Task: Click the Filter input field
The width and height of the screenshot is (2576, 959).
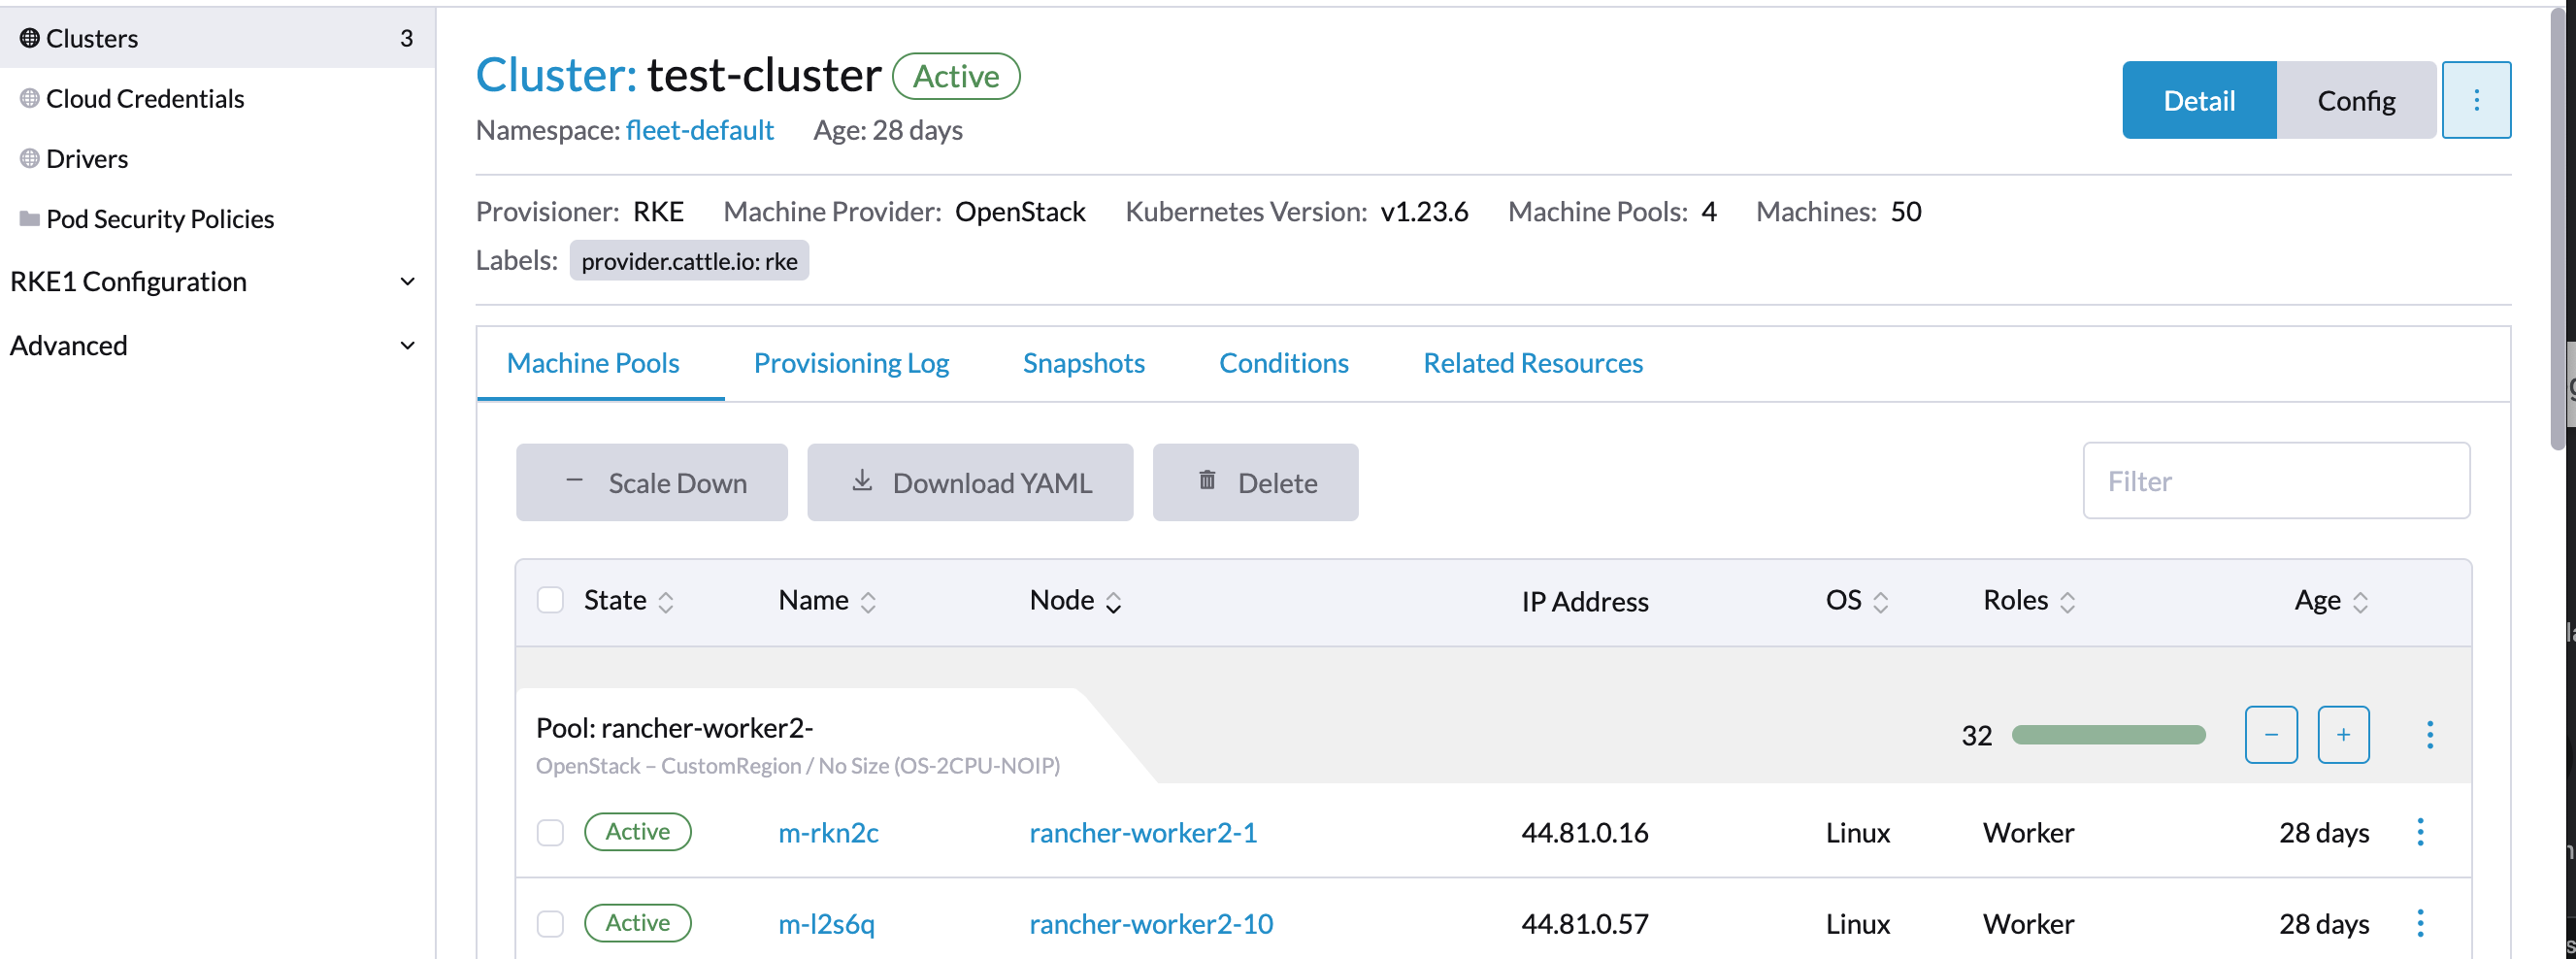Action: pos(2276,481)
